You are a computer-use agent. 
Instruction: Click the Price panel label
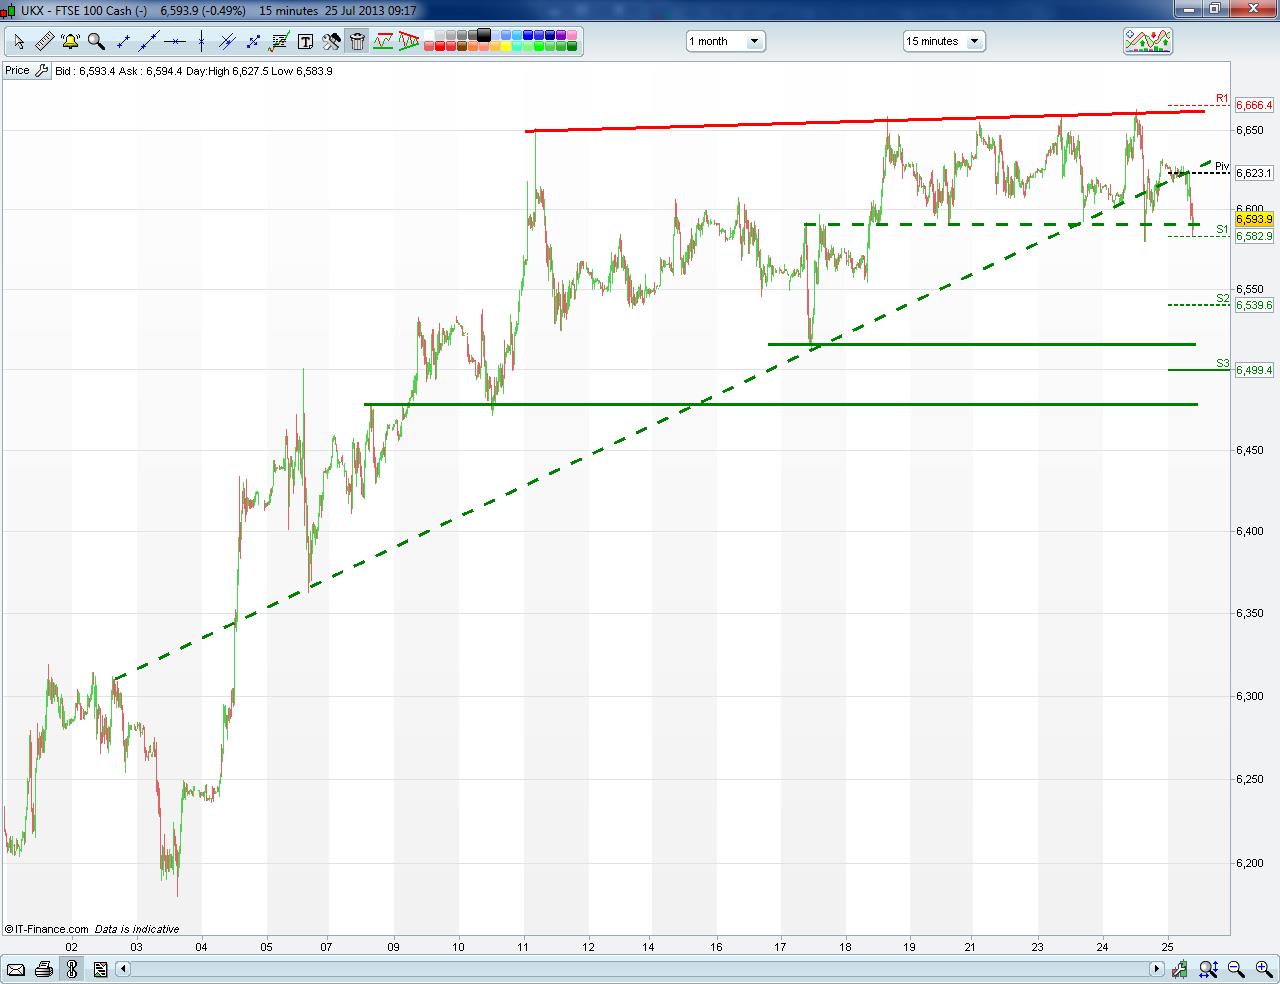pos(17,71)
